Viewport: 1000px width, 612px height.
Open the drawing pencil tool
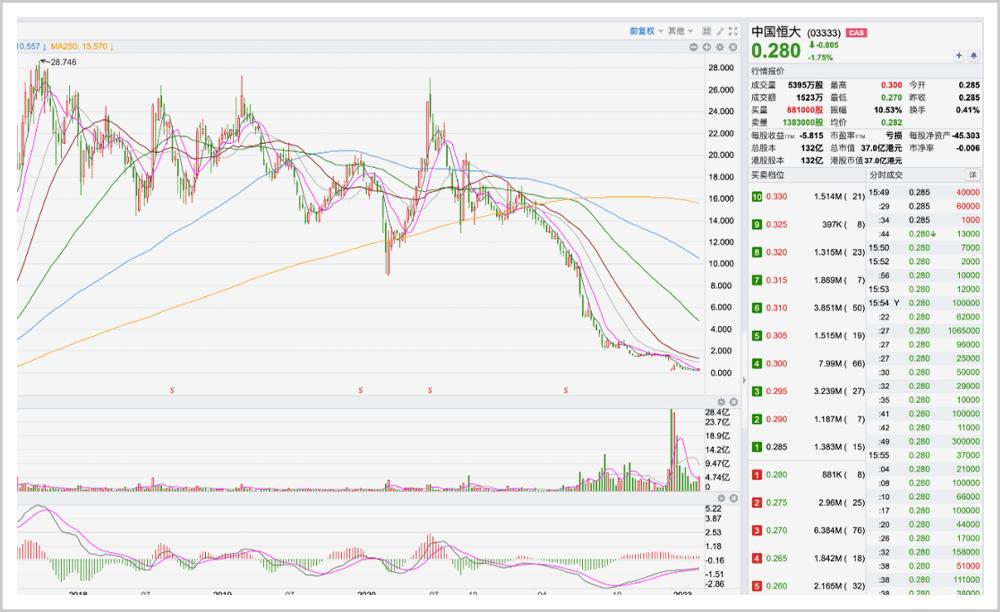point(720,31)
